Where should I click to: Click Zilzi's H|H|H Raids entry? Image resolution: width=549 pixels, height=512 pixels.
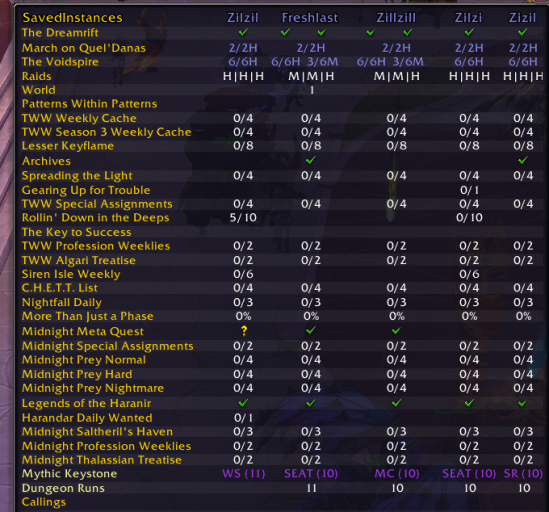pos(469,76)
